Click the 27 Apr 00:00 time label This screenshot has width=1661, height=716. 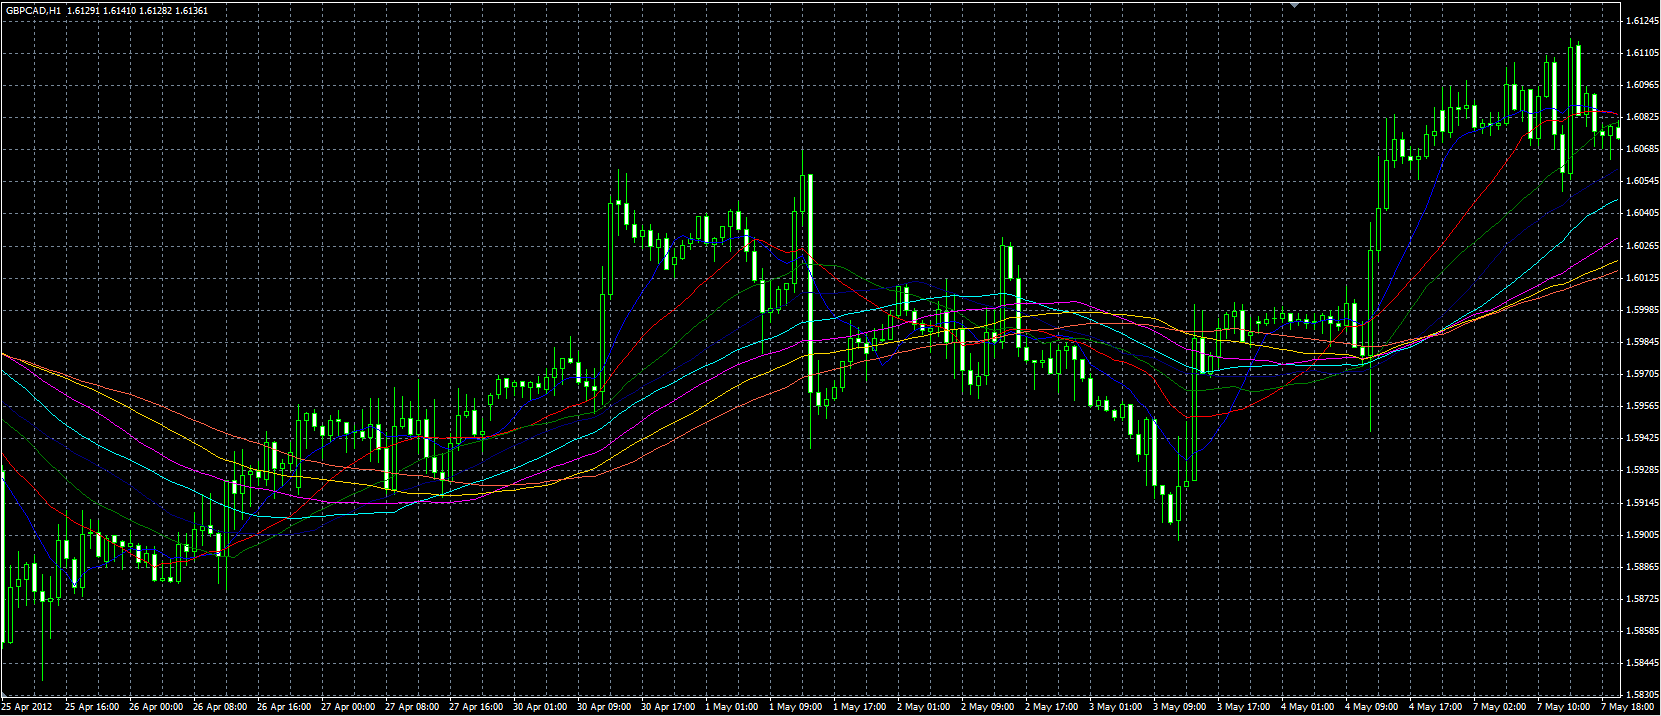tap(348, 707)
